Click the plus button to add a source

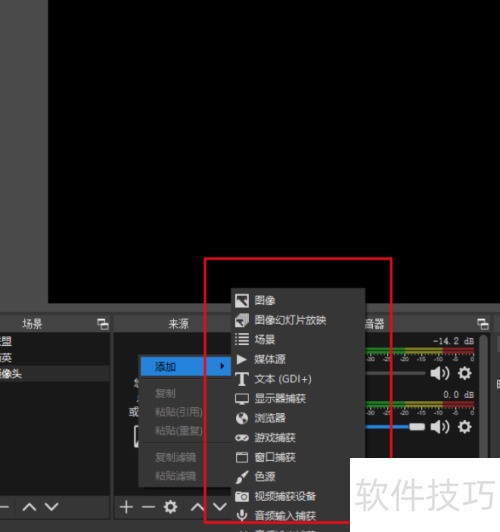126,507
